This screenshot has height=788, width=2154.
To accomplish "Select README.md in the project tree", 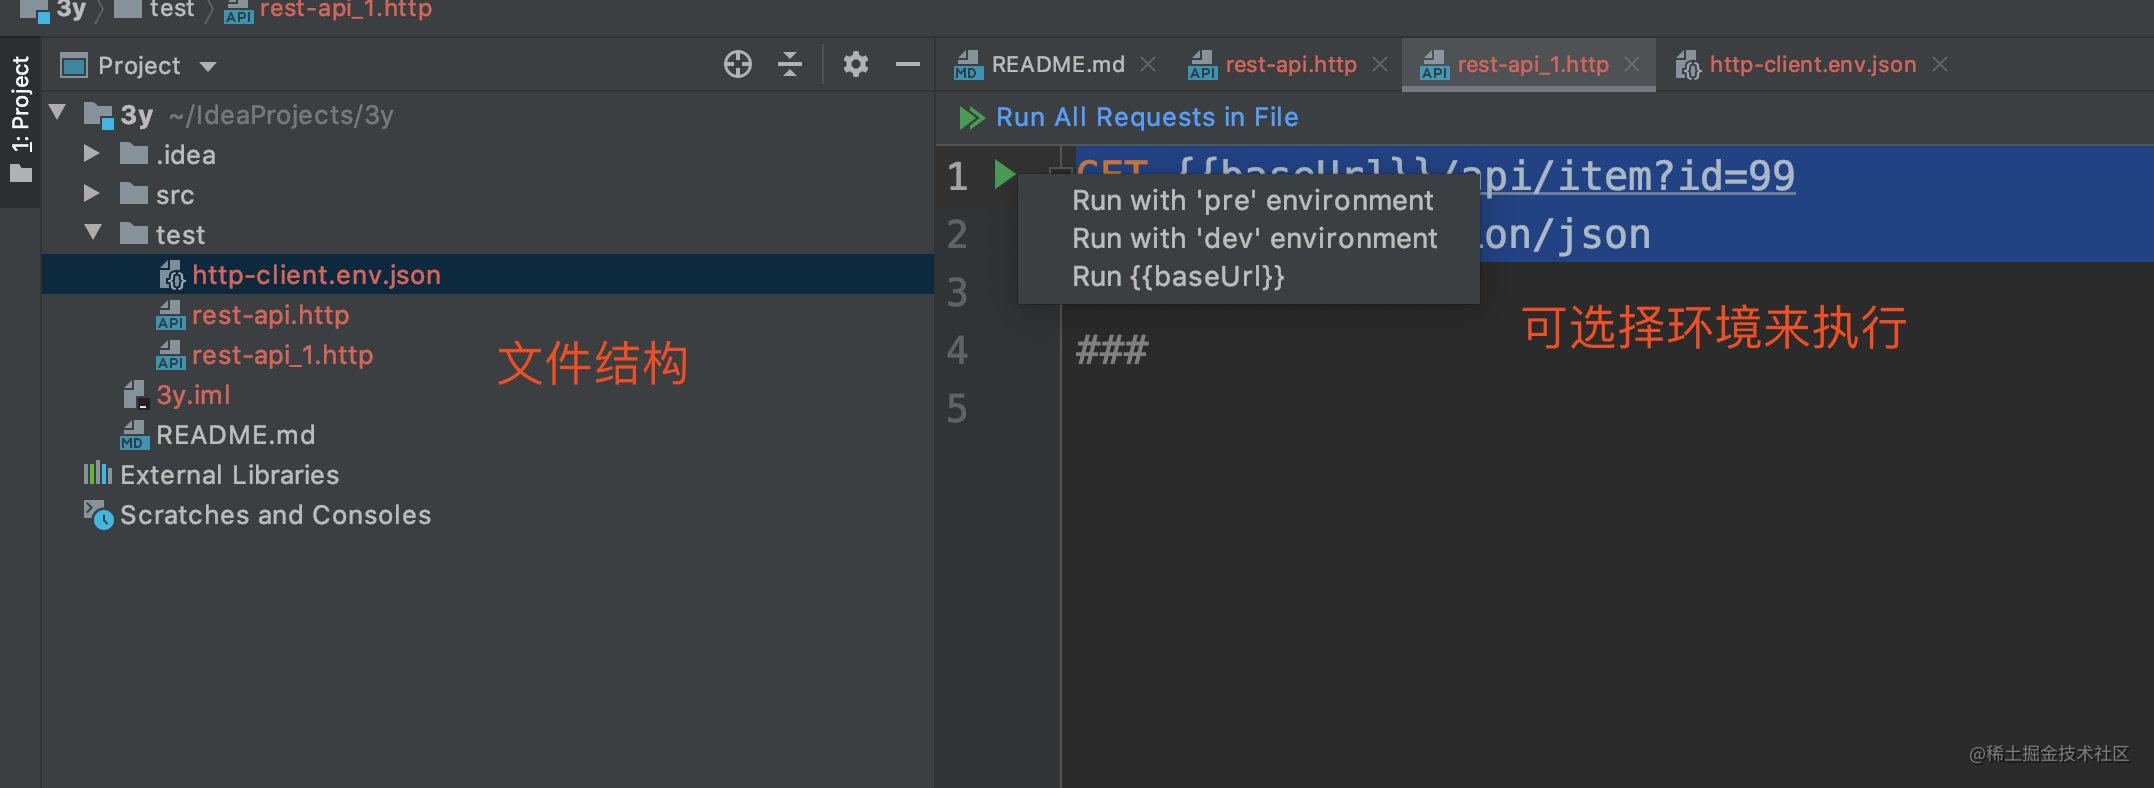I will tap(235, 435).
